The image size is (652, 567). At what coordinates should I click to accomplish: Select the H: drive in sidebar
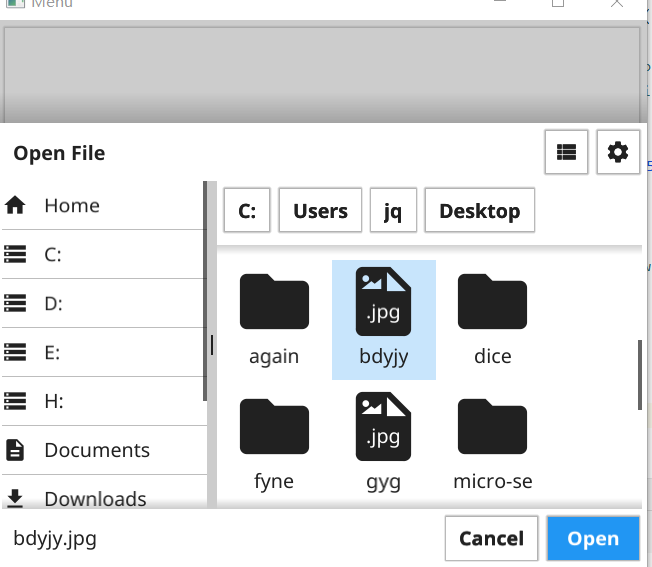(53, 401)
